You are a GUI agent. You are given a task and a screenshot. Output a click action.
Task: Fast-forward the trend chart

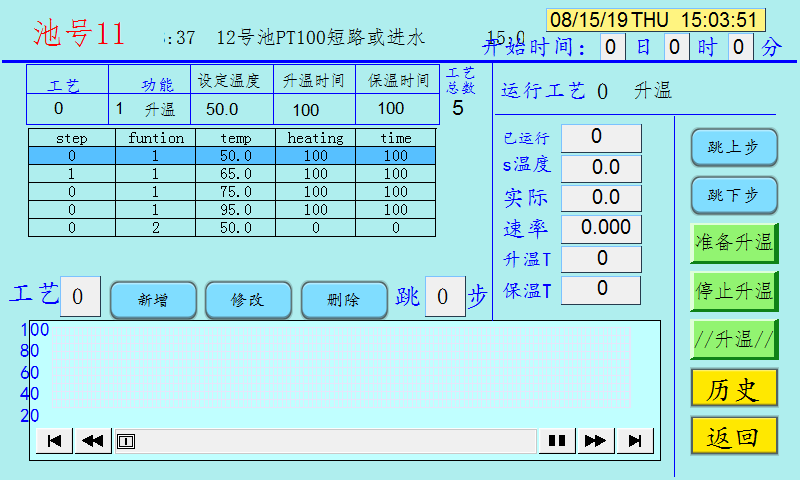pyautogui.click(x=594, y=441)
